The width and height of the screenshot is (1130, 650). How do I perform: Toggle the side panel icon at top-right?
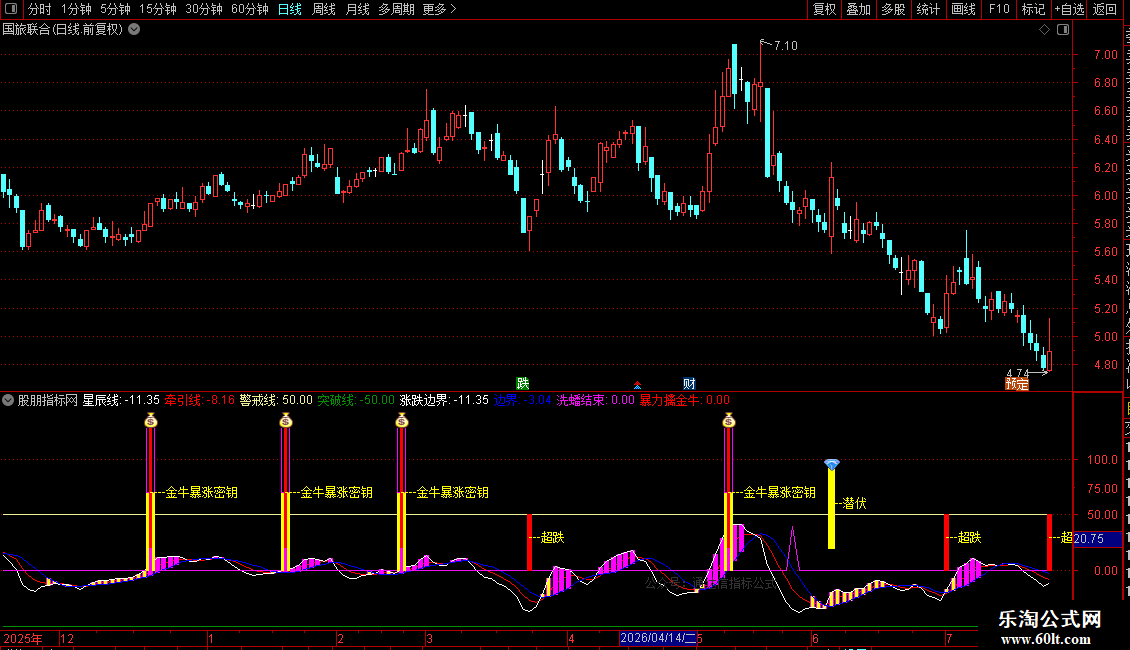[1063, 30]
